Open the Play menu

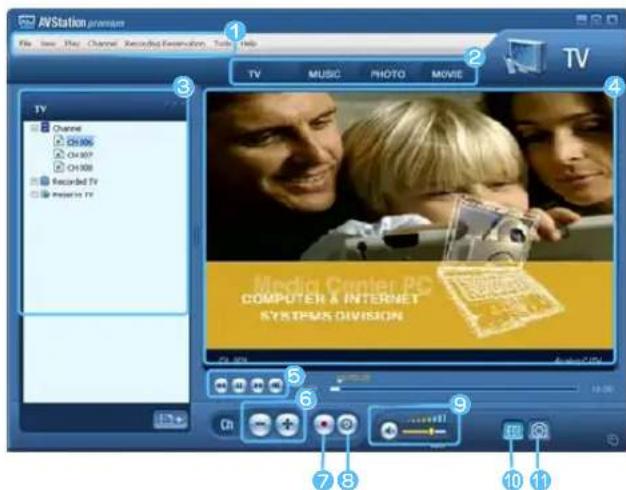tap(72, 43)
